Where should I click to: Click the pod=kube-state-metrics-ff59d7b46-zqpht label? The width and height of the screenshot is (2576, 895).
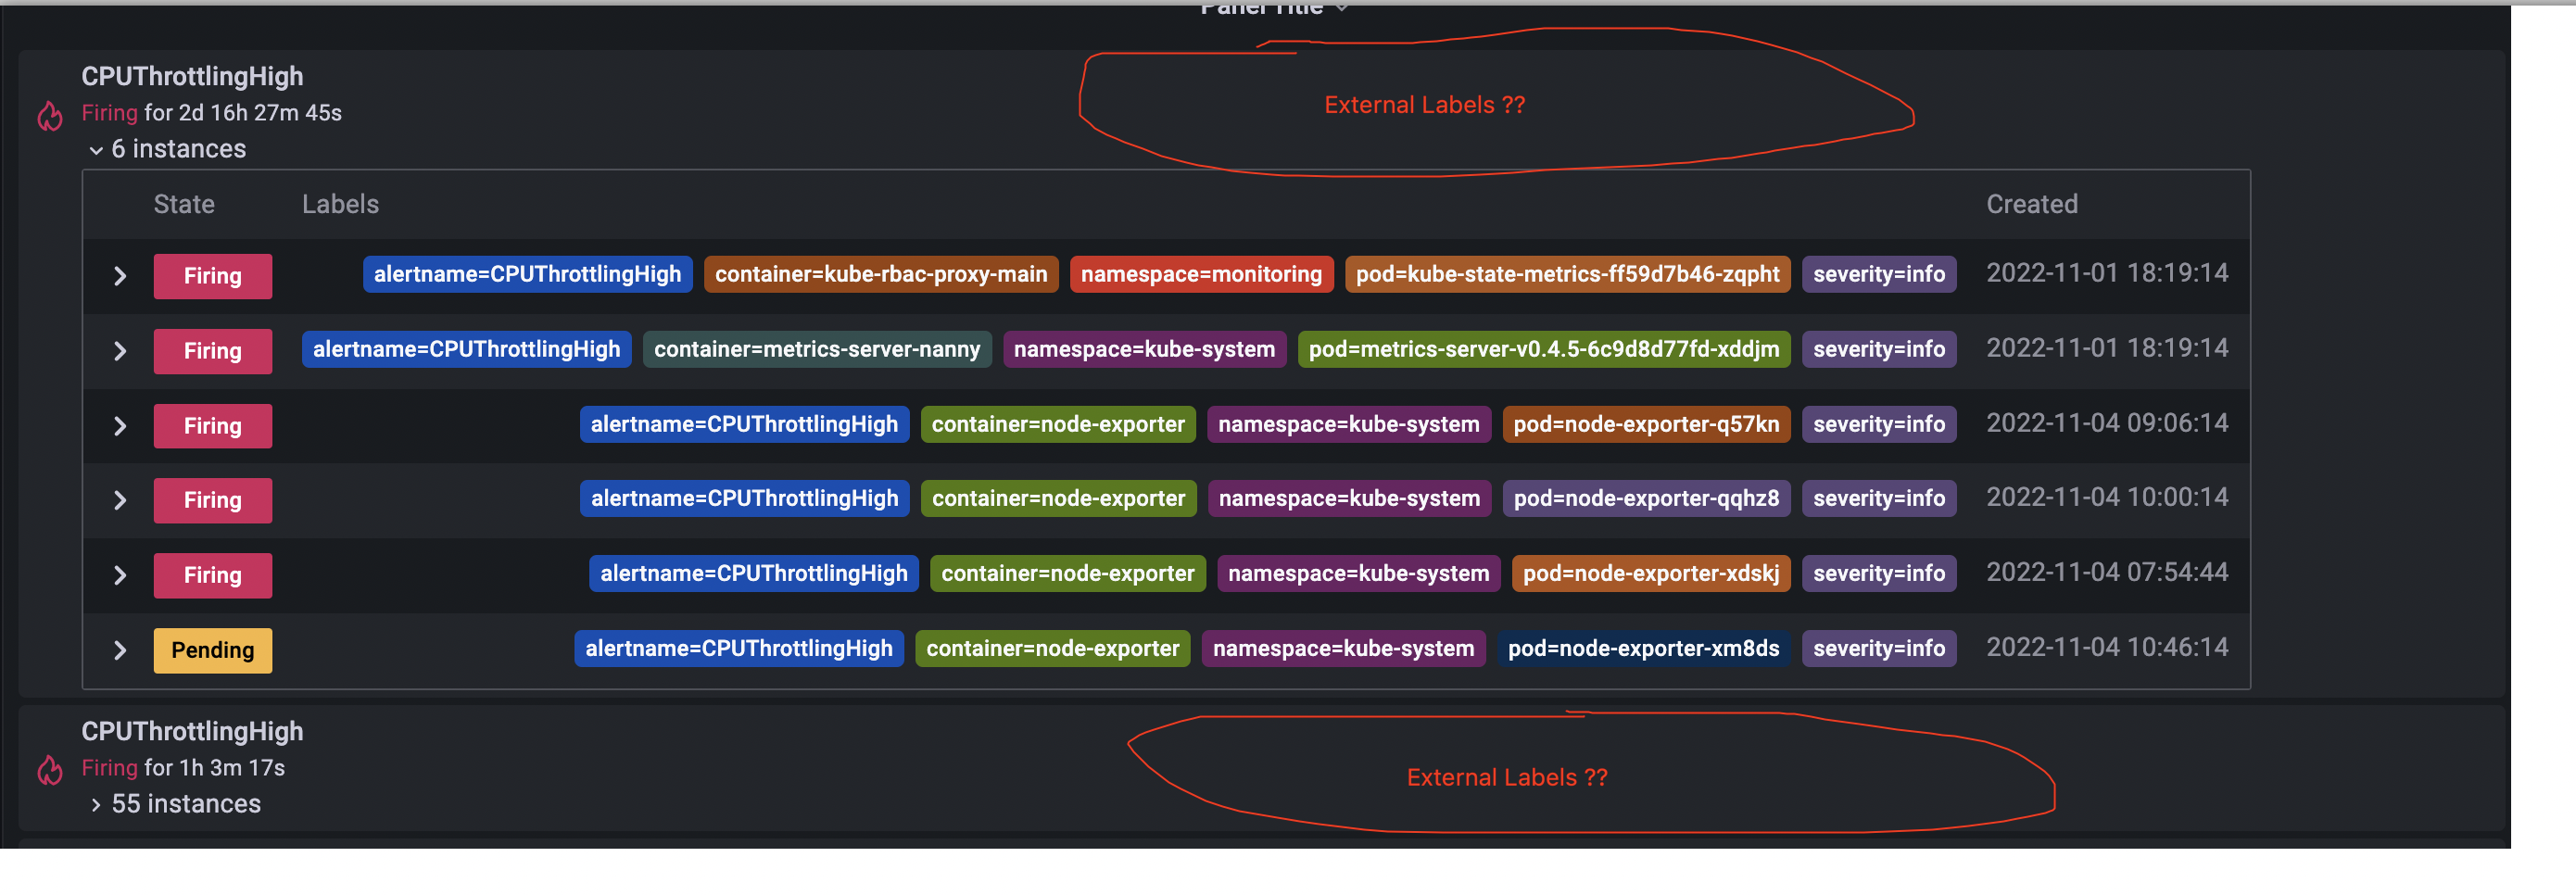click(x=1566, y=274)
